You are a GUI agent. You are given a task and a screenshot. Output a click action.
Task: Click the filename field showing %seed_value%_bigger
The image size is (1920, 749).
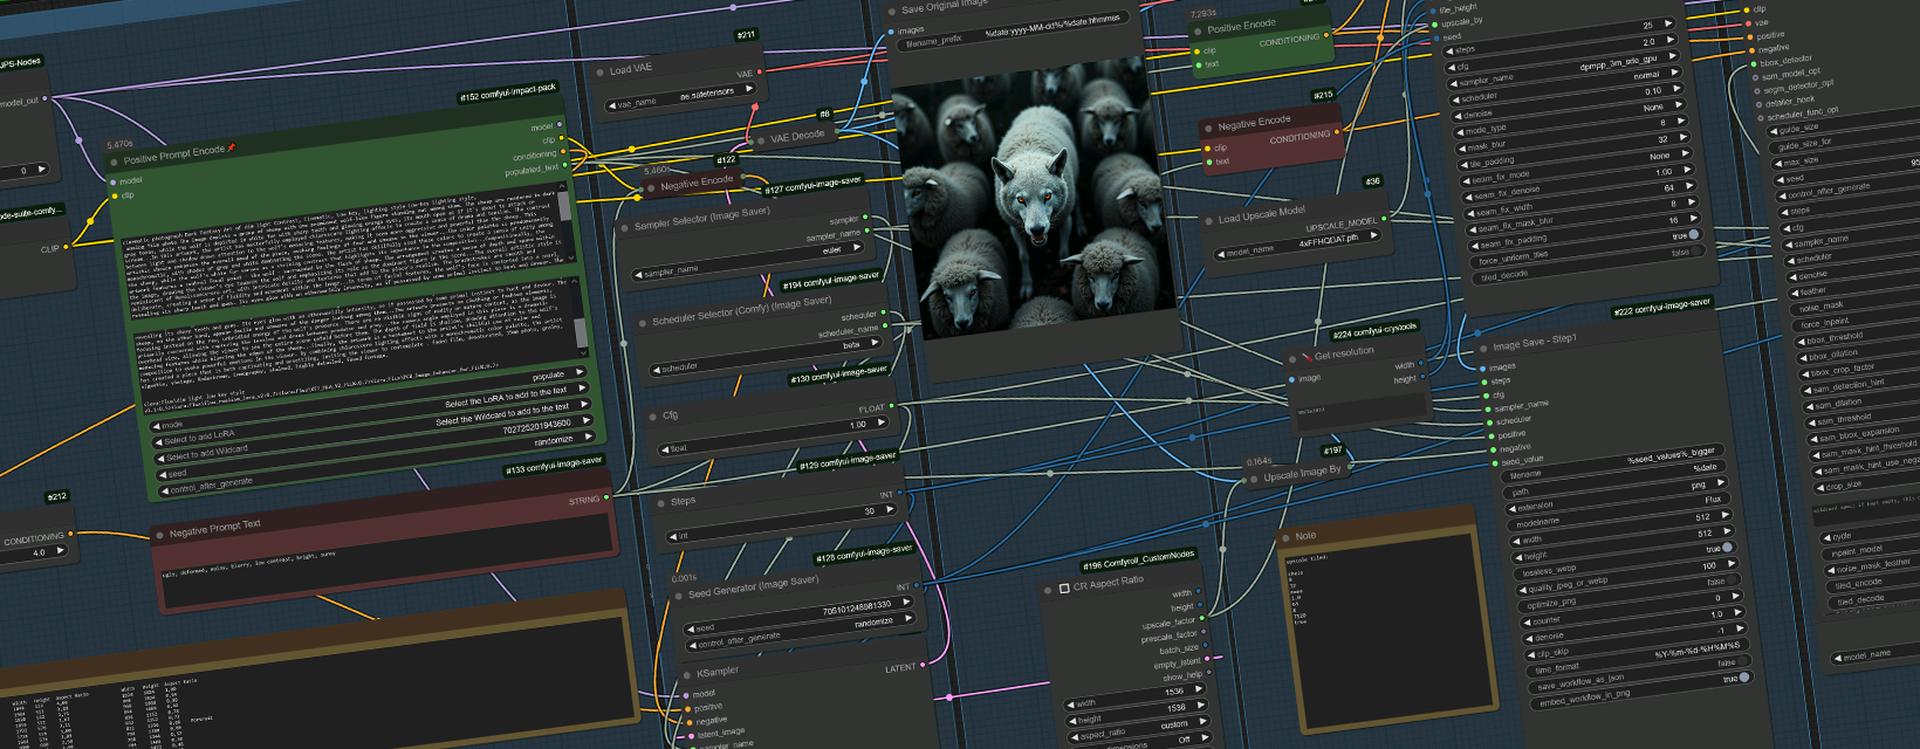pos(1610,464)
